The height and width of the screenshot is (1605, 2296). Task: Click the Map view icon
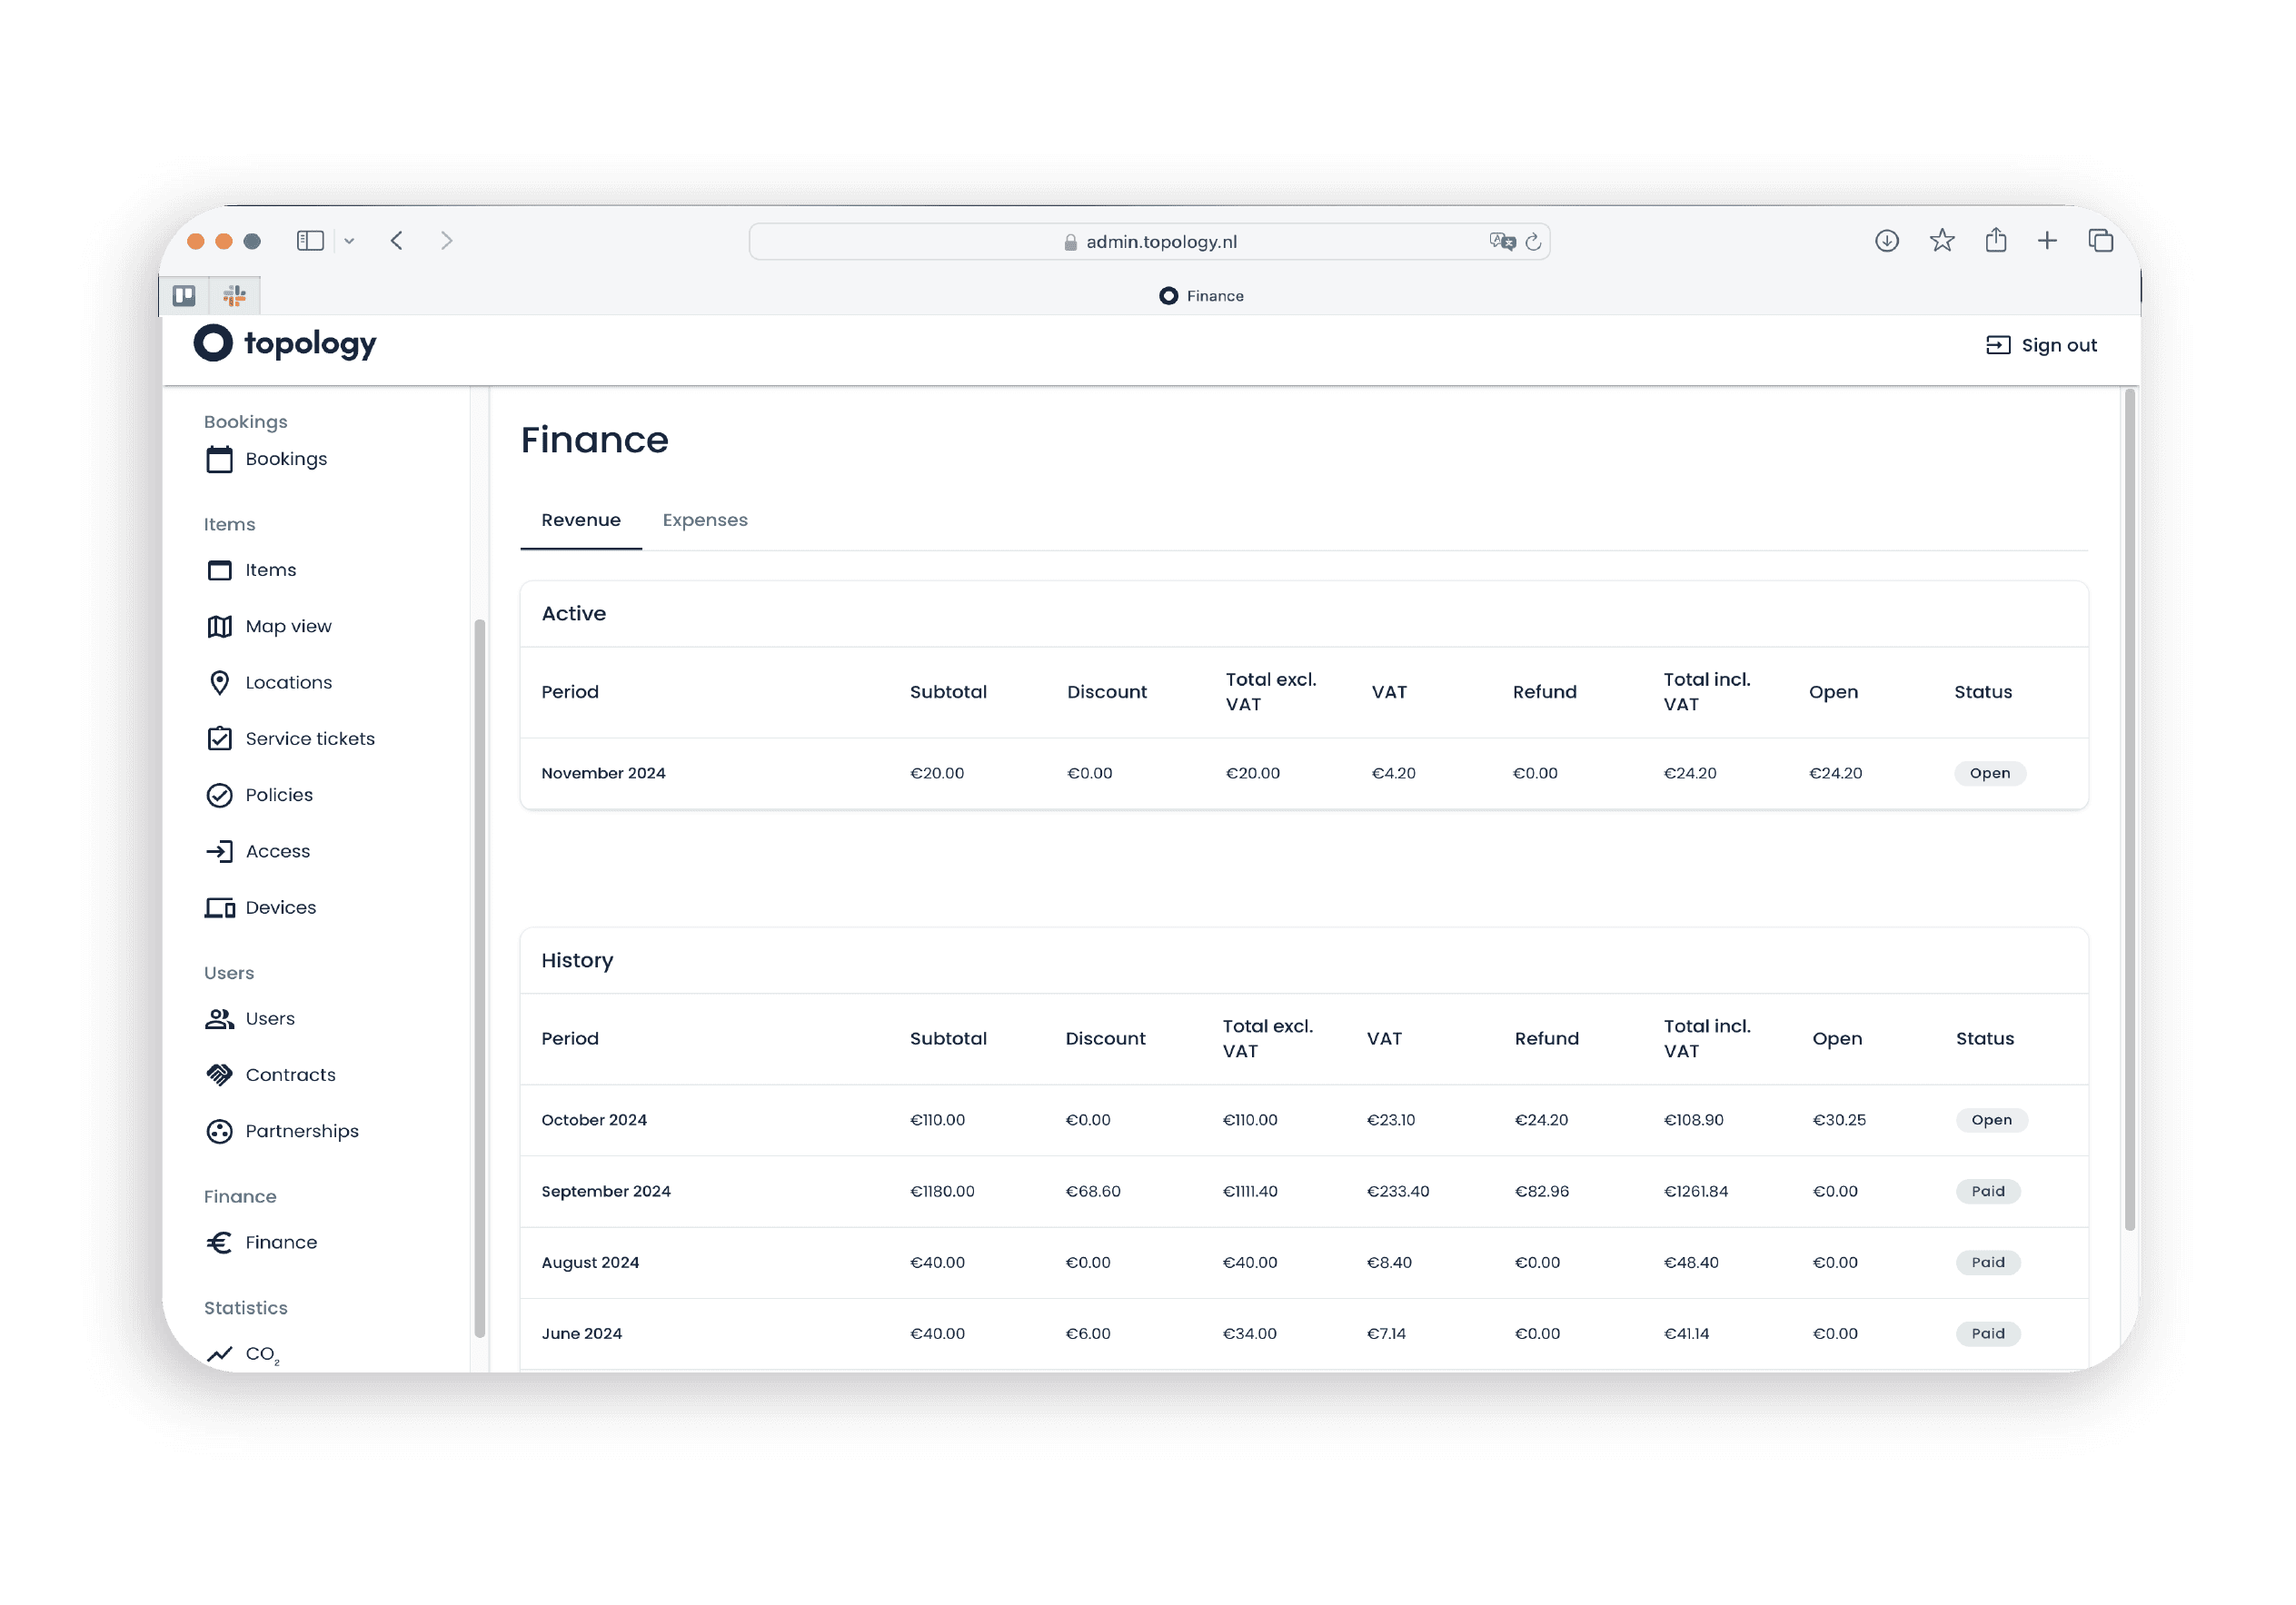(219, 626)
